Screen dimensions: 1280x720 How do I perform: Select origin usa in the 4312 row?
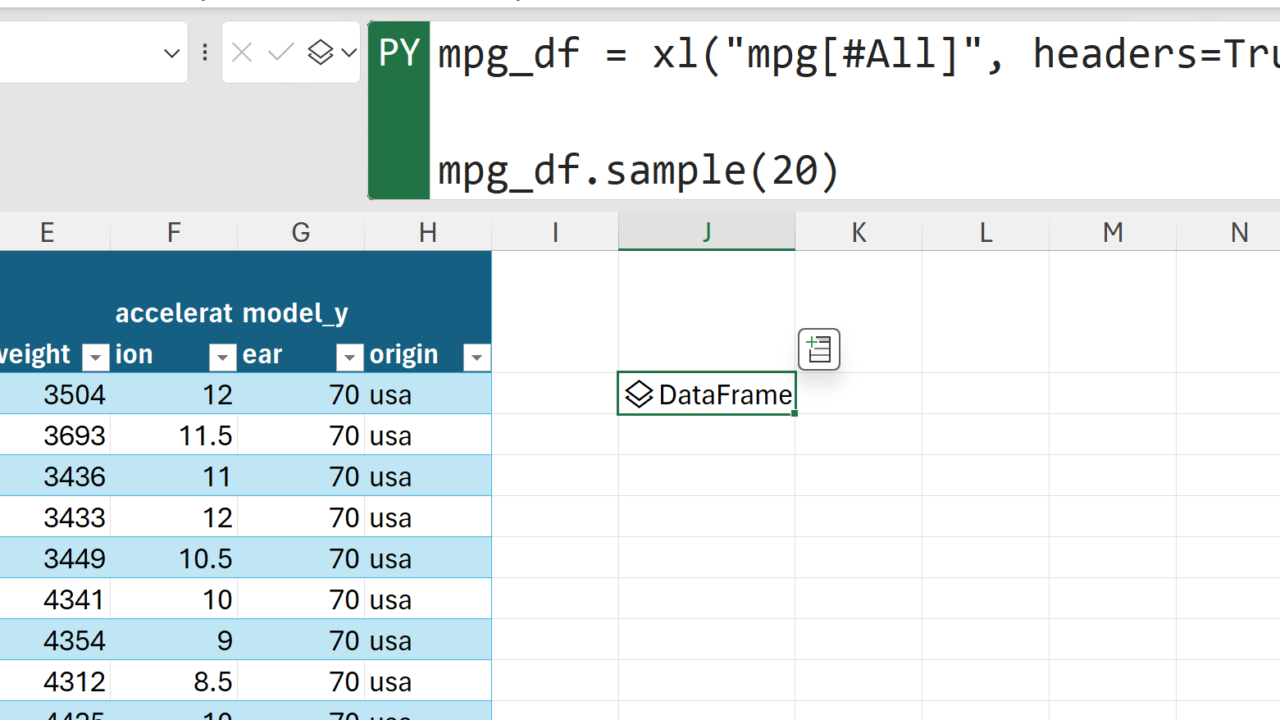click(428, 681)
